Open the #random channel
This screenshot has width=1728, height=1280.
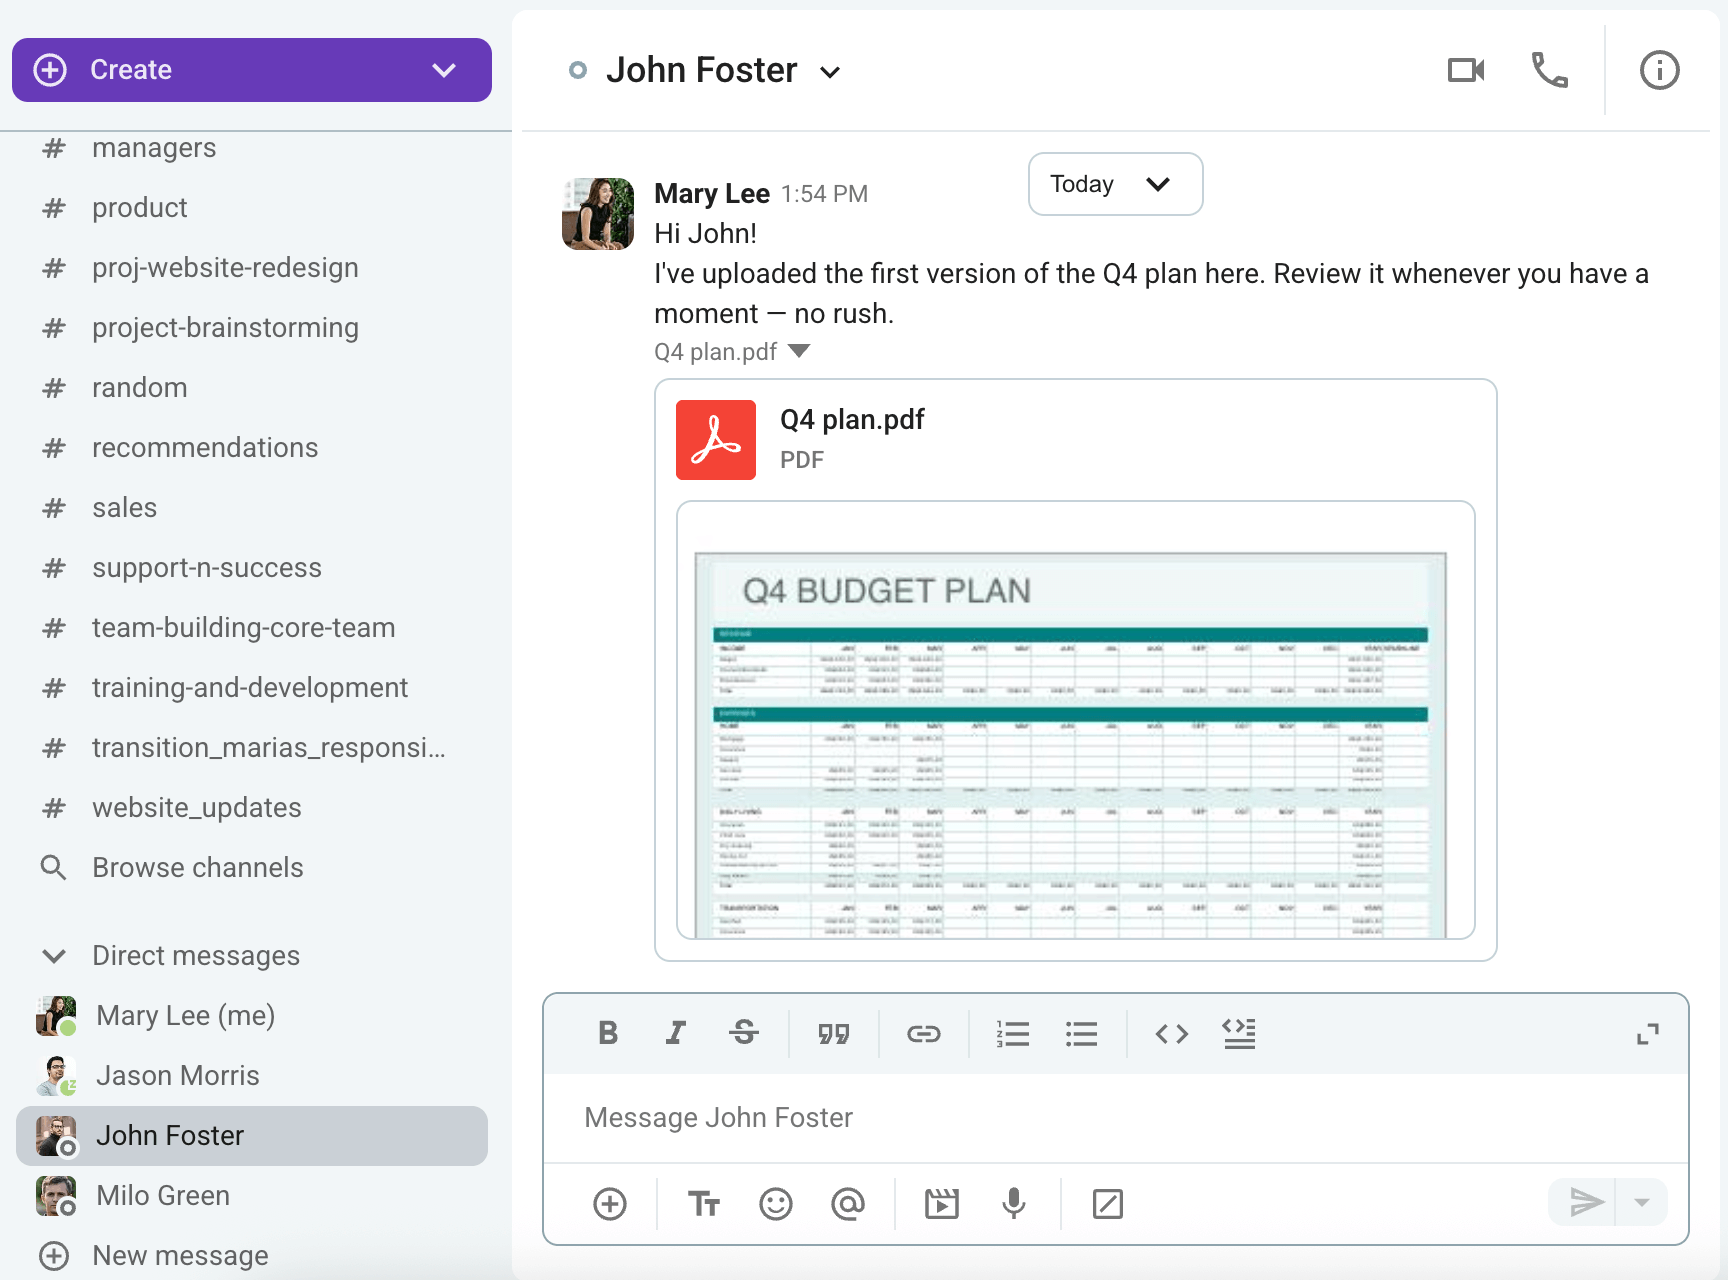point(139,387)
